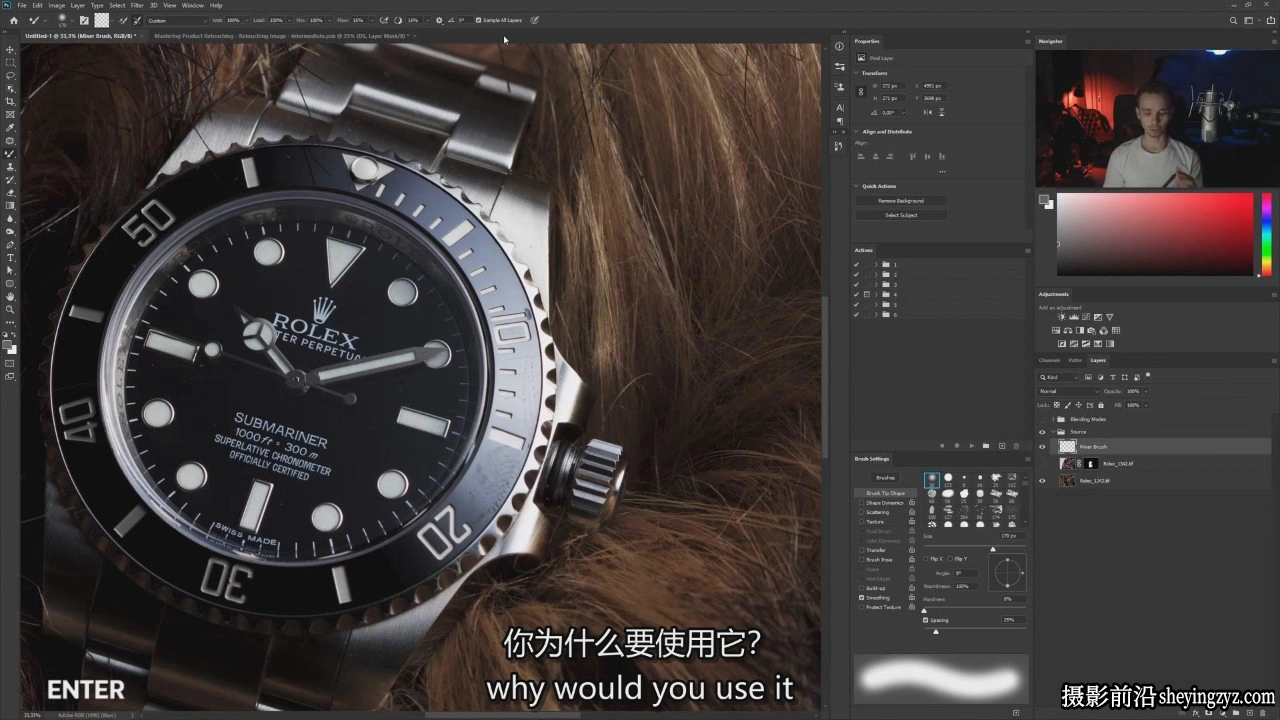Screen dimensions: 1280x720
Task: Collapse the Quick Actions section
Action: [857, 186]
